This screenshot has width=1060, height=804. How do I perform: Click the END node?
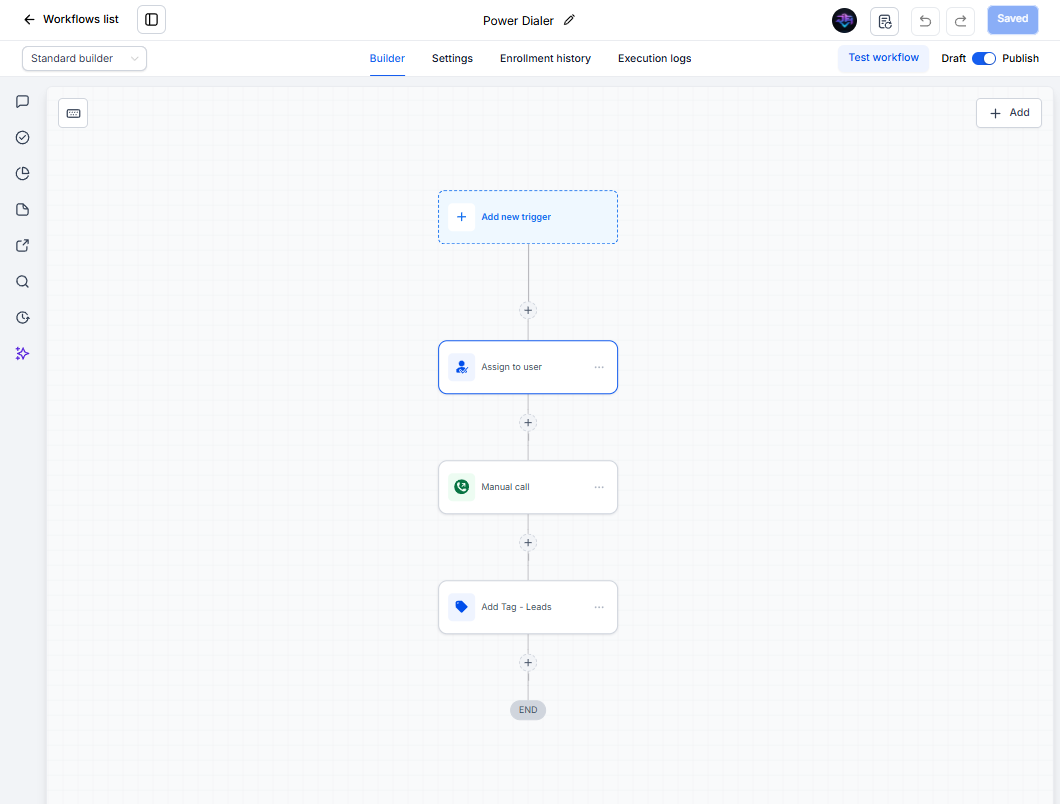528,710
